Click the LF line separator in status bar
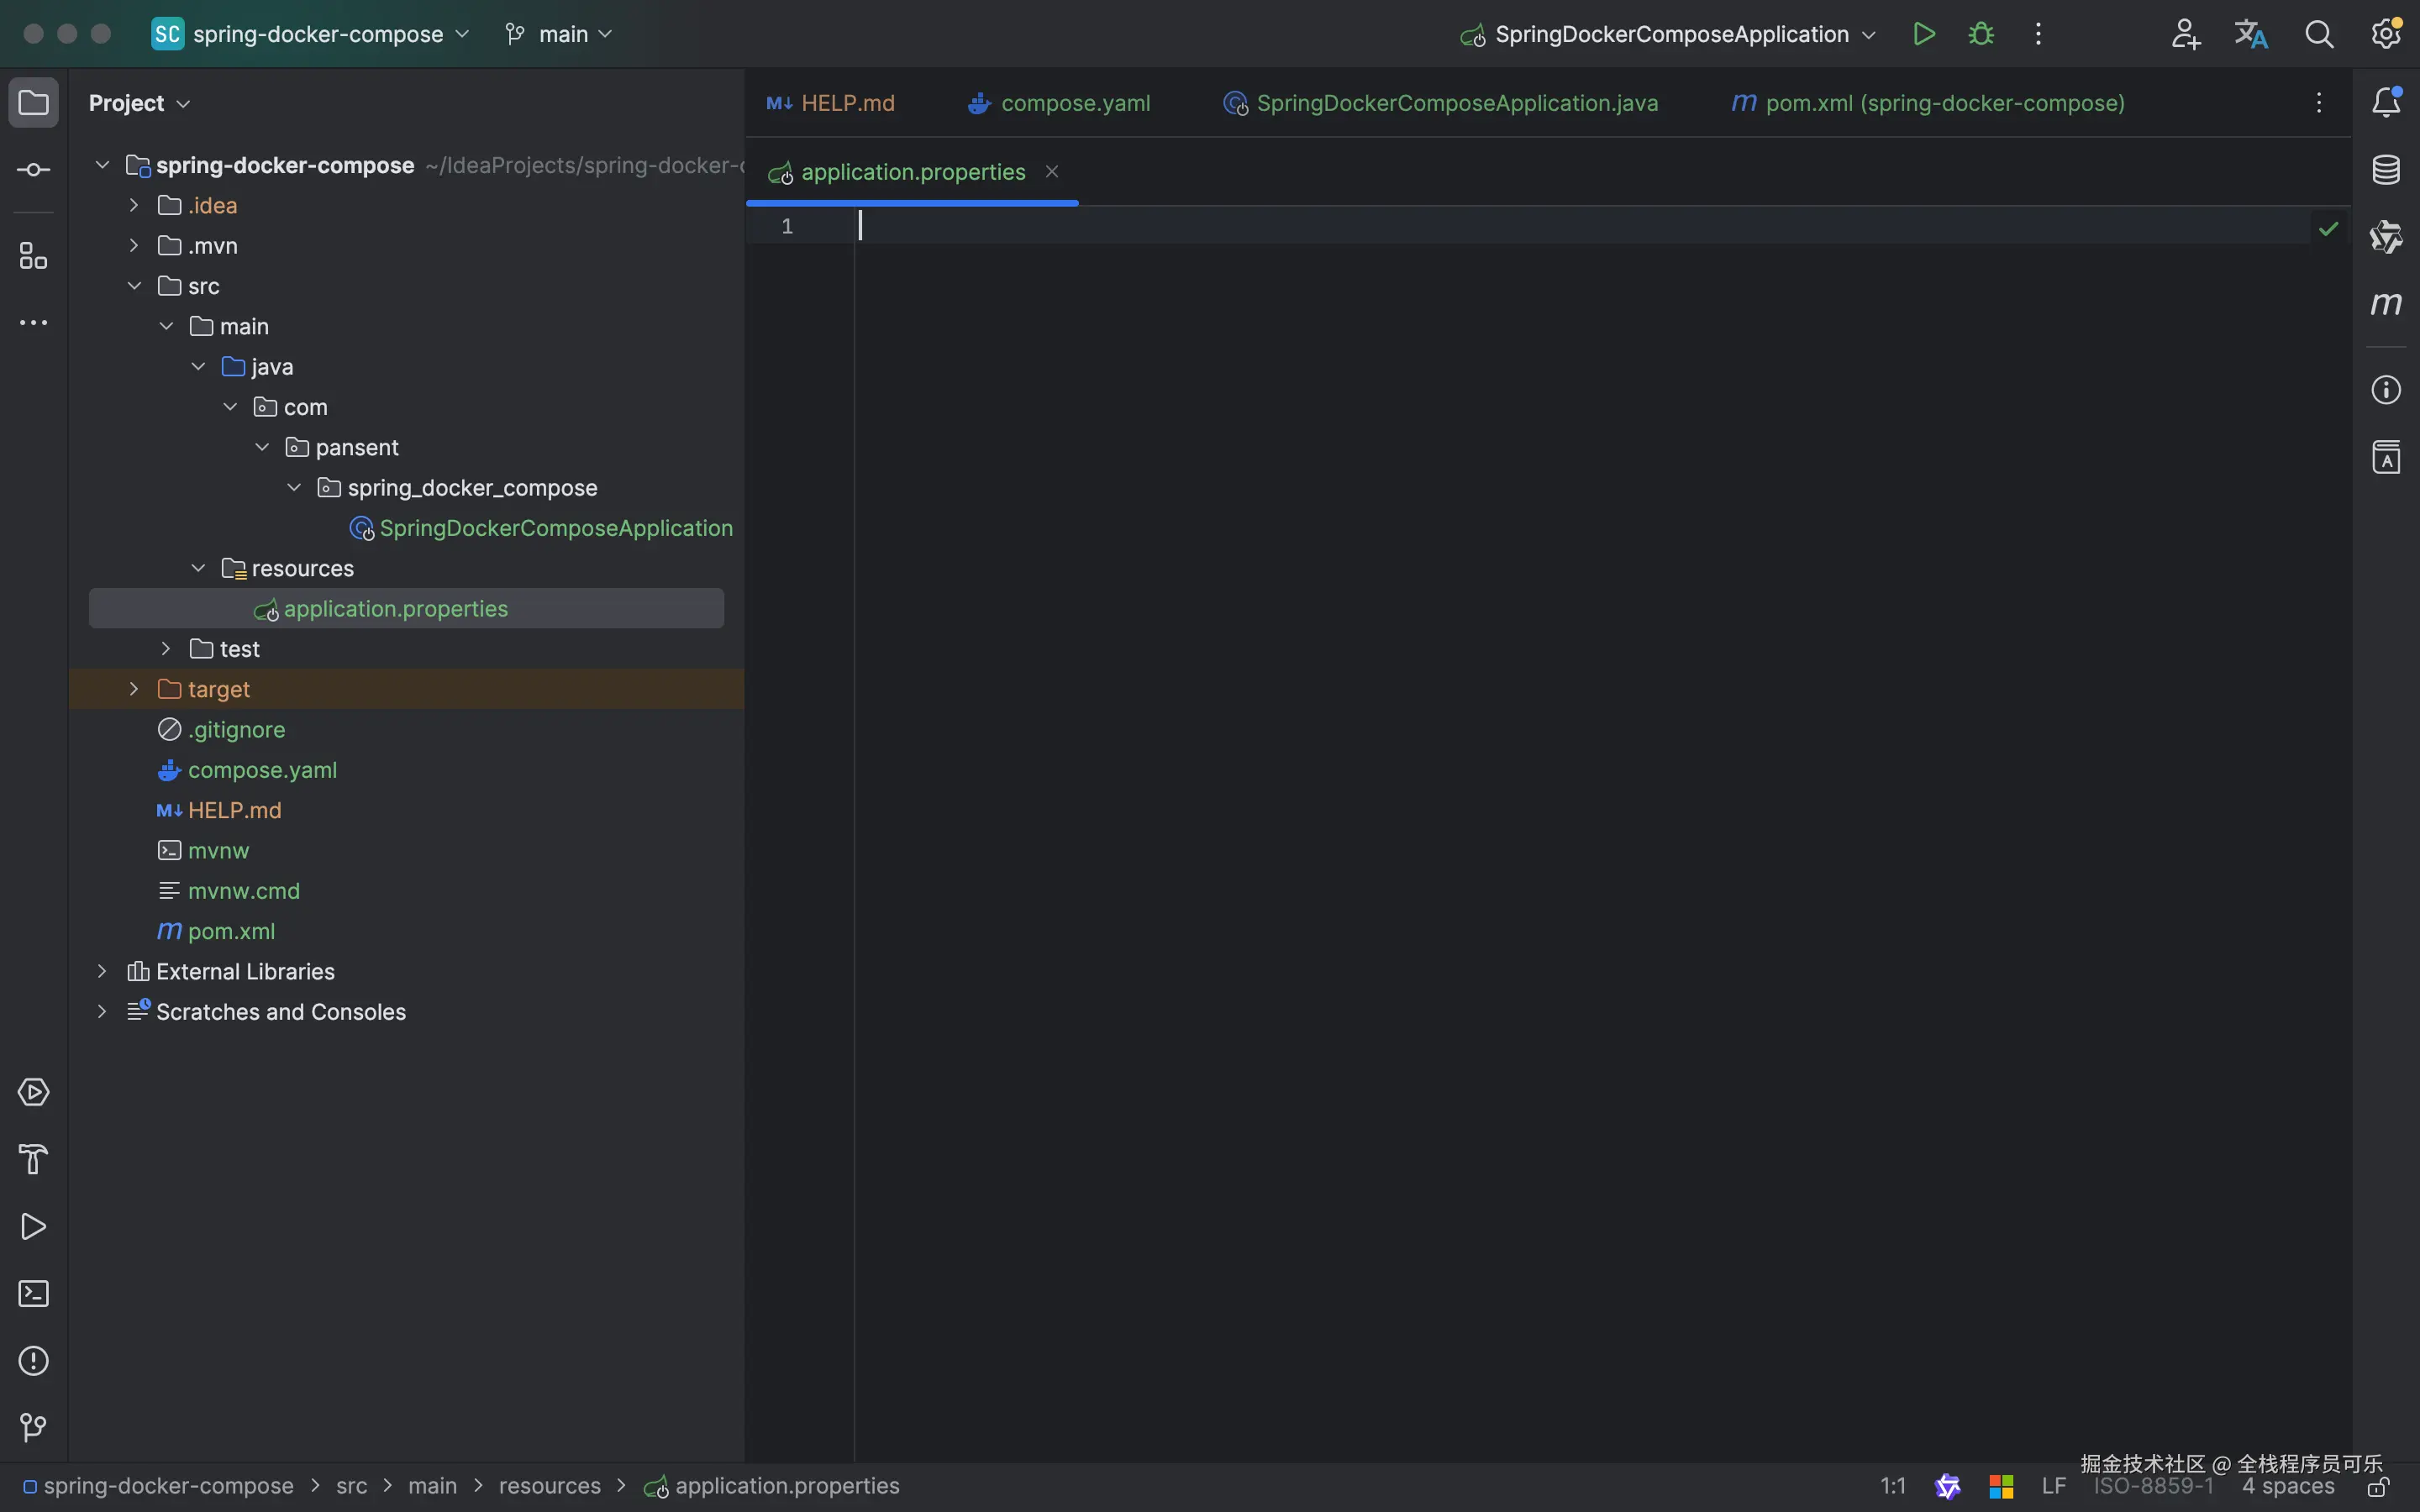2420x1512 pixels. (2053, 1486)
